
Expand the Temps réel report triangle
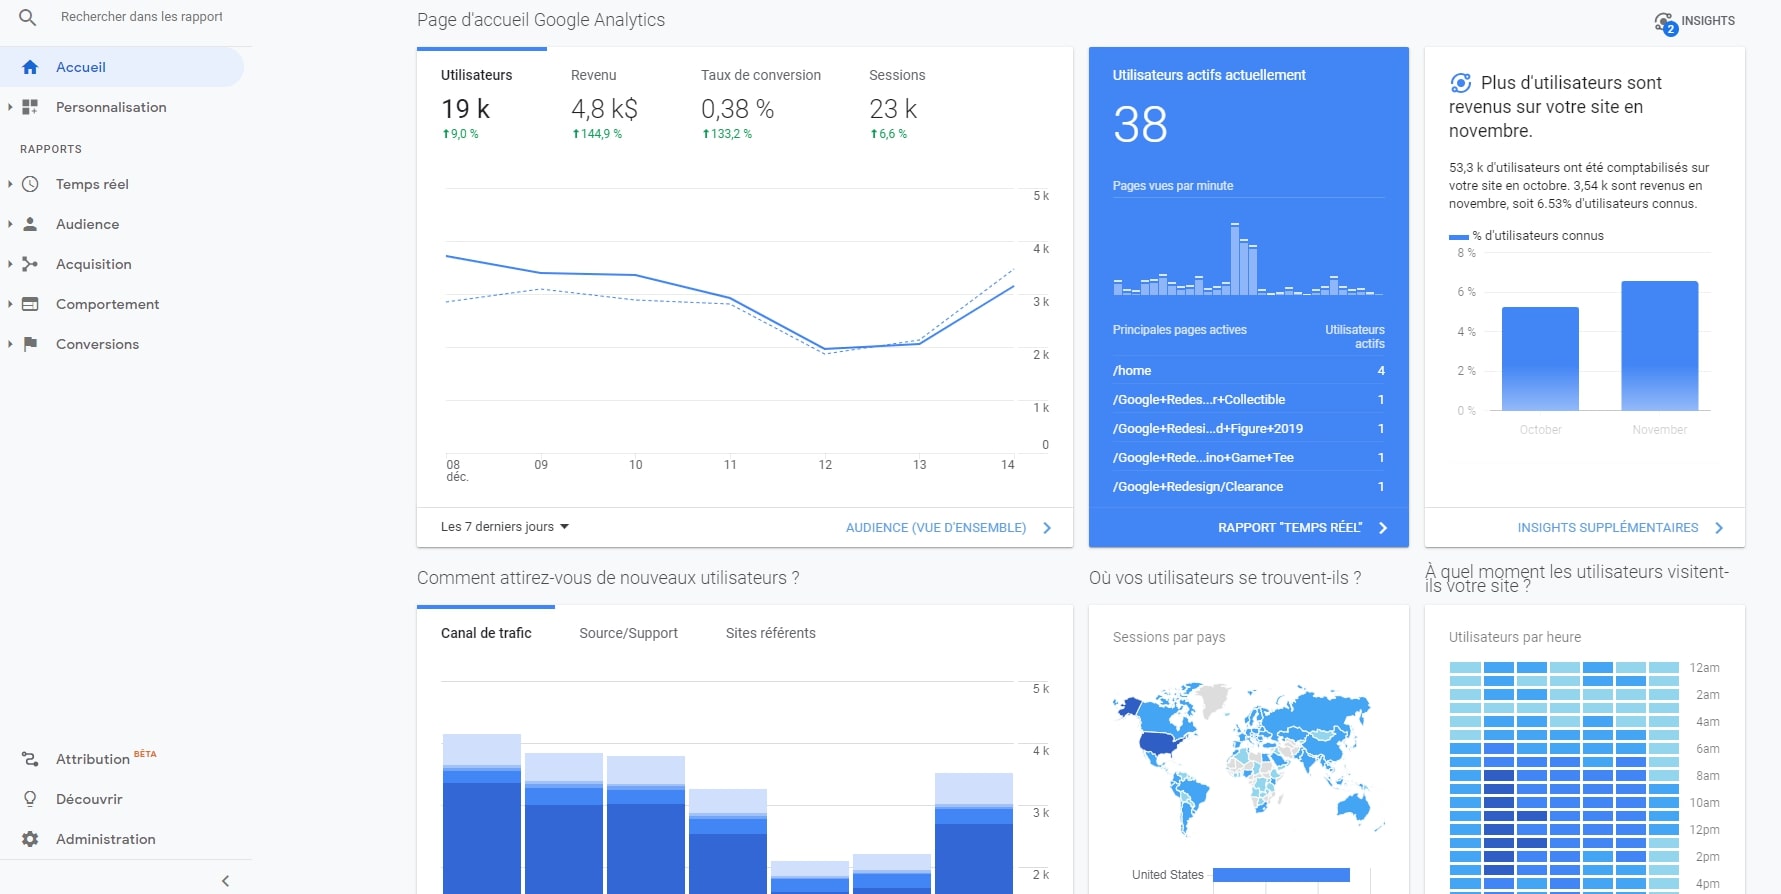coord(10,184)
